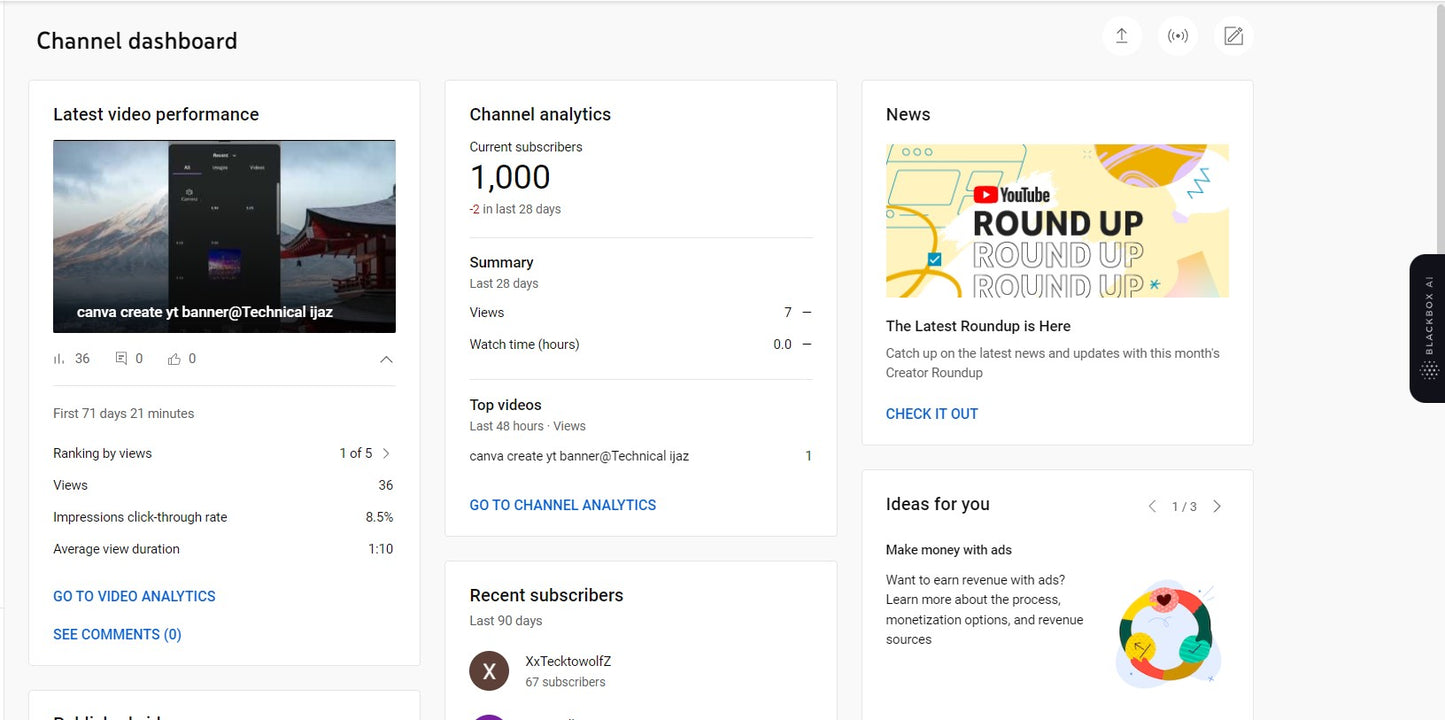
Task: Click the likes thumbs-up icon
Action: tap(173, 358)
